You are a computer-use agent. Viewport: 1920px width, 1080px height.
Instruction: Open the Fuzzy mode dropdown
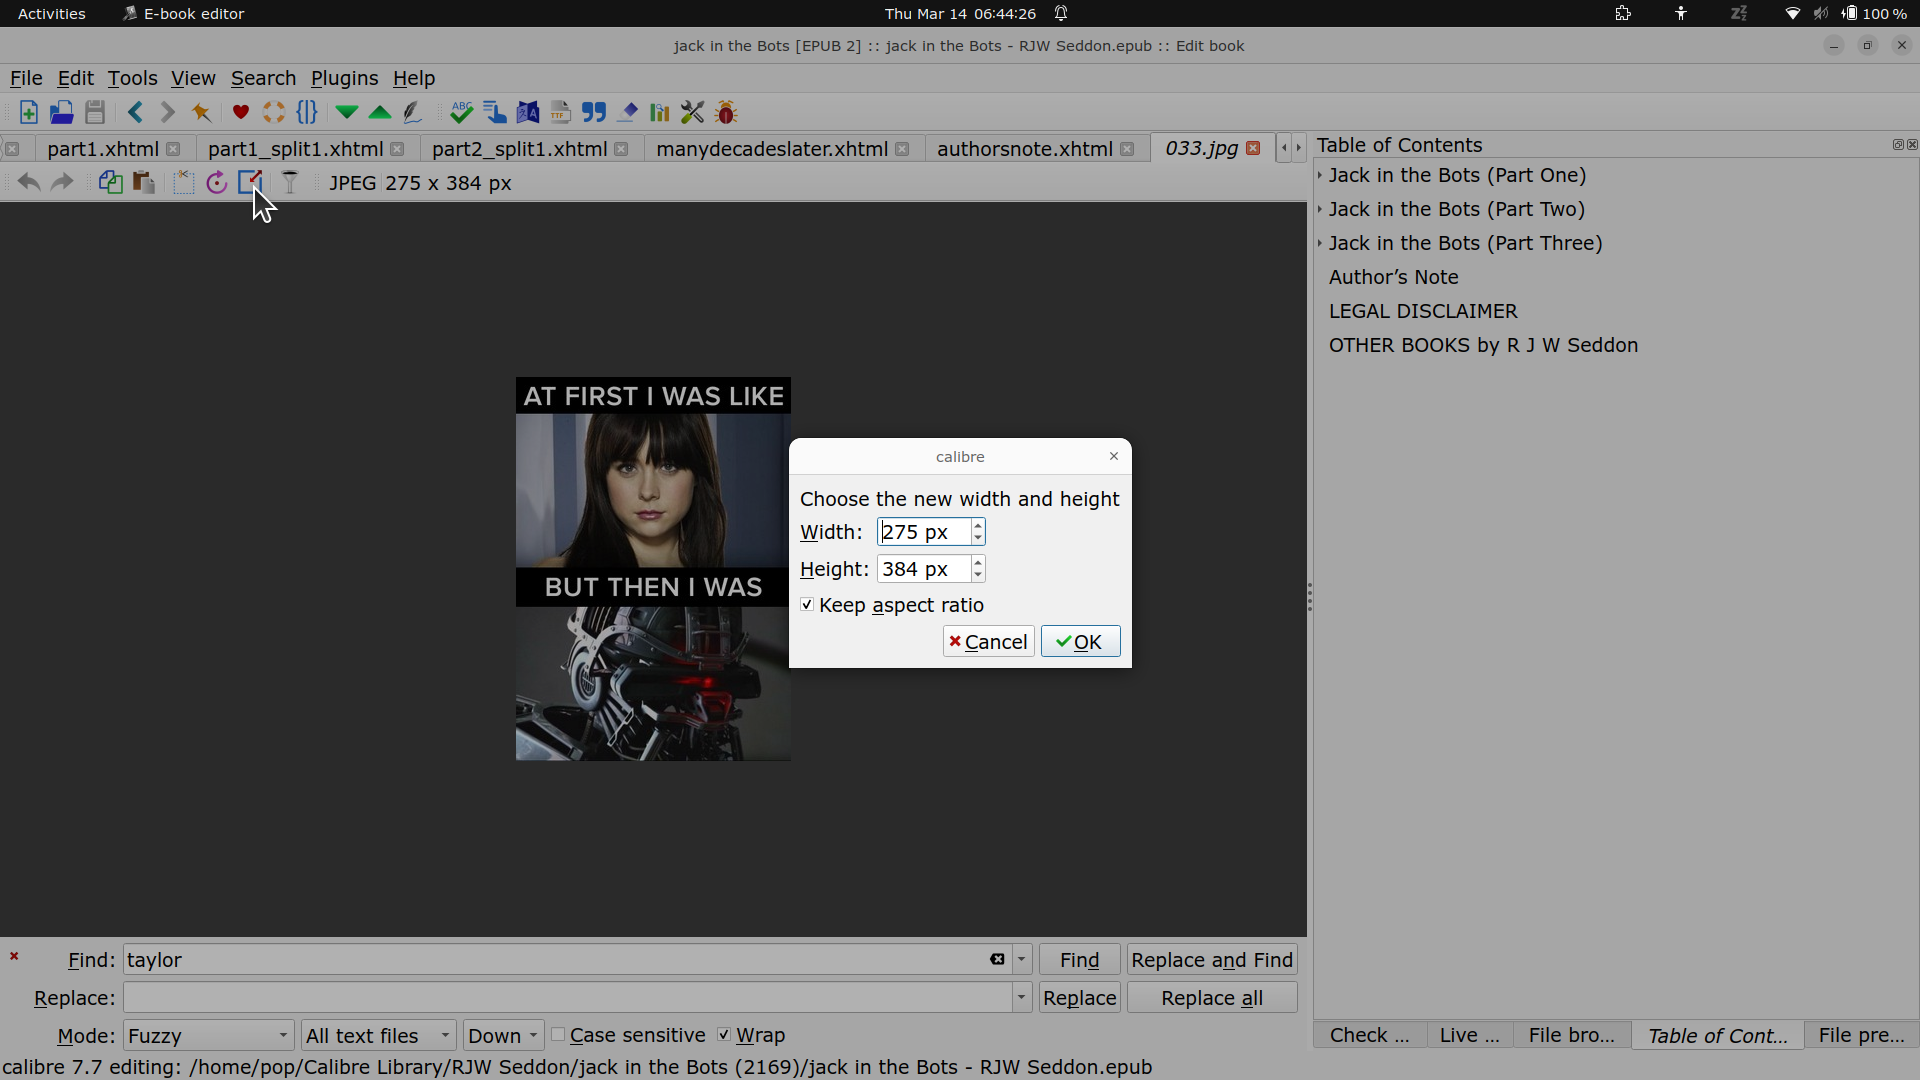[x=208, y=1035]
